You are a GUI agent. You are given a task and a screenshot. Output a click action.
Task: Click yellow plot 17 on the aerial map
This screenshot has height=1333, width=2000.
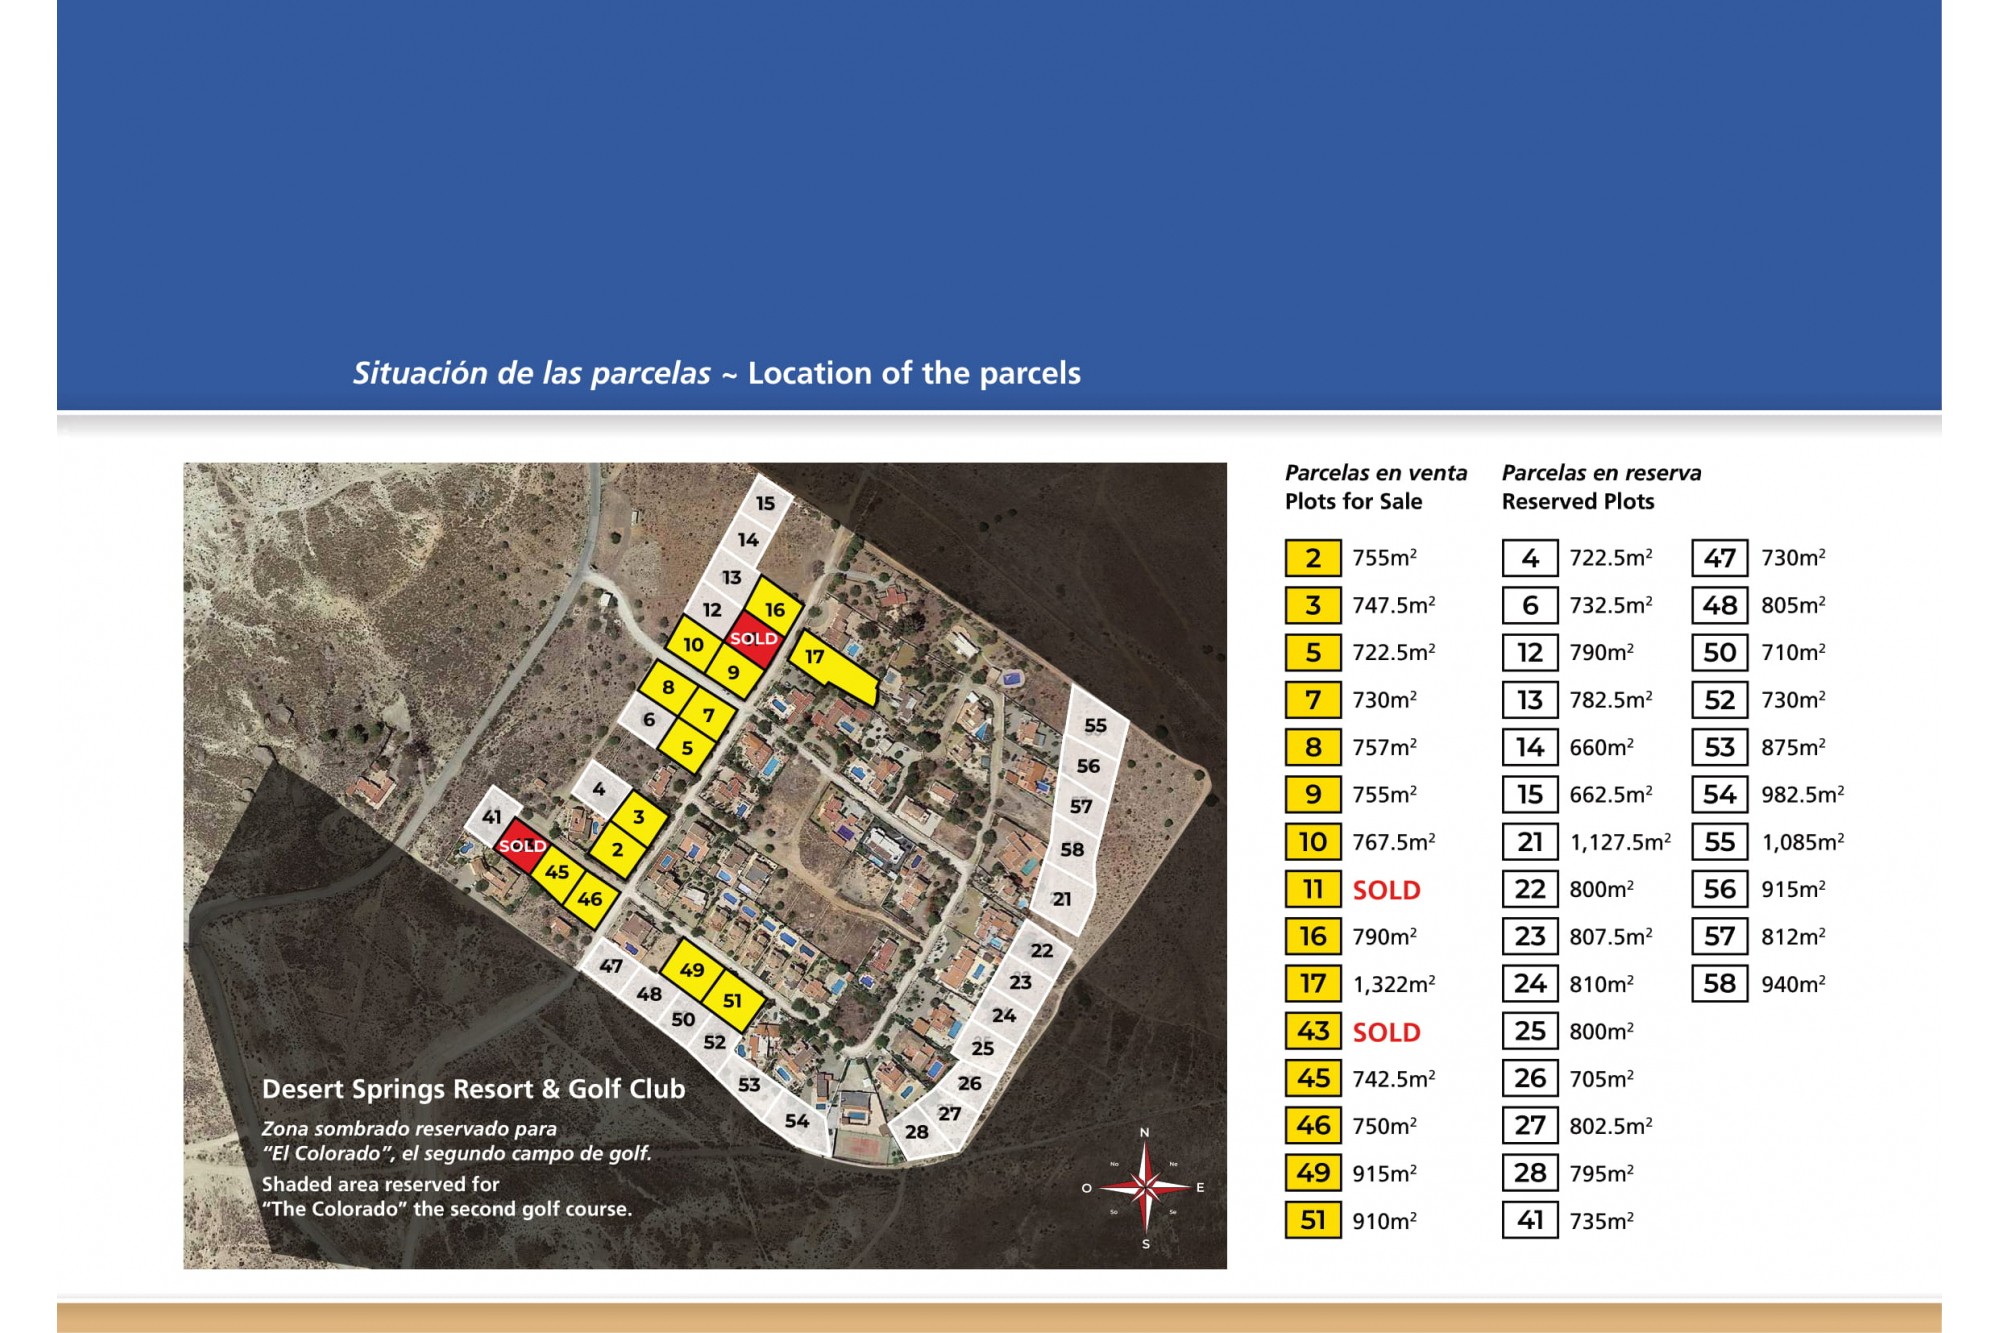click(833, 669)
